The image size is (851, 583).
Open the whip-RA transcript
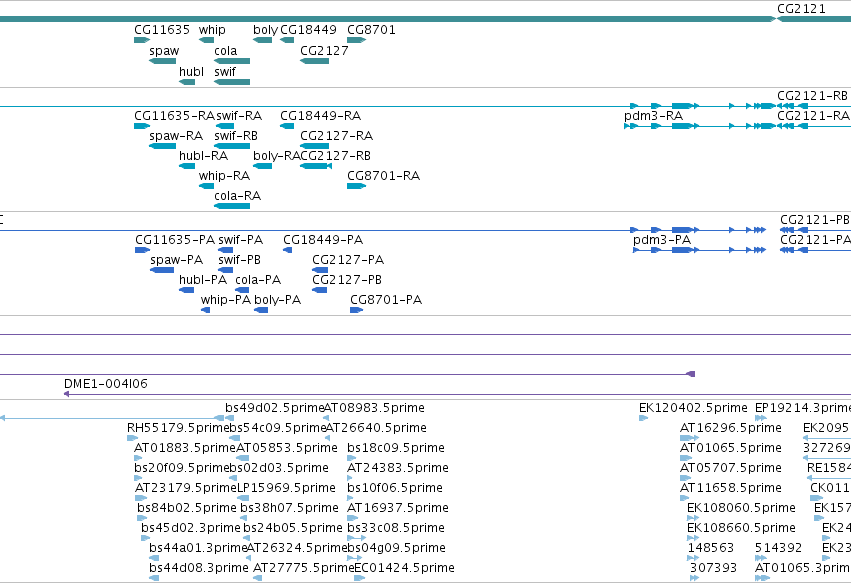(x=206, y=186)
